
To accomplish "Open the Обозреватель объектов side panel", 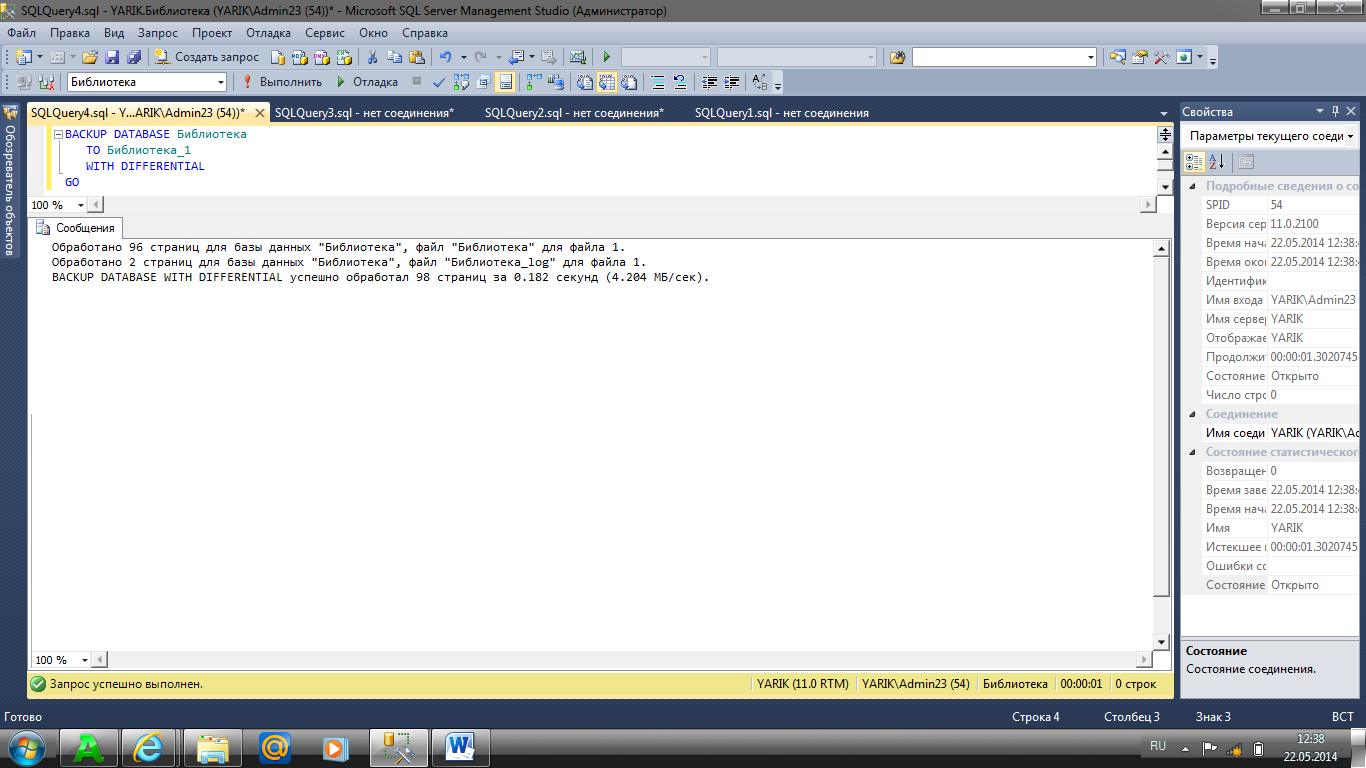I will point(9,182).
